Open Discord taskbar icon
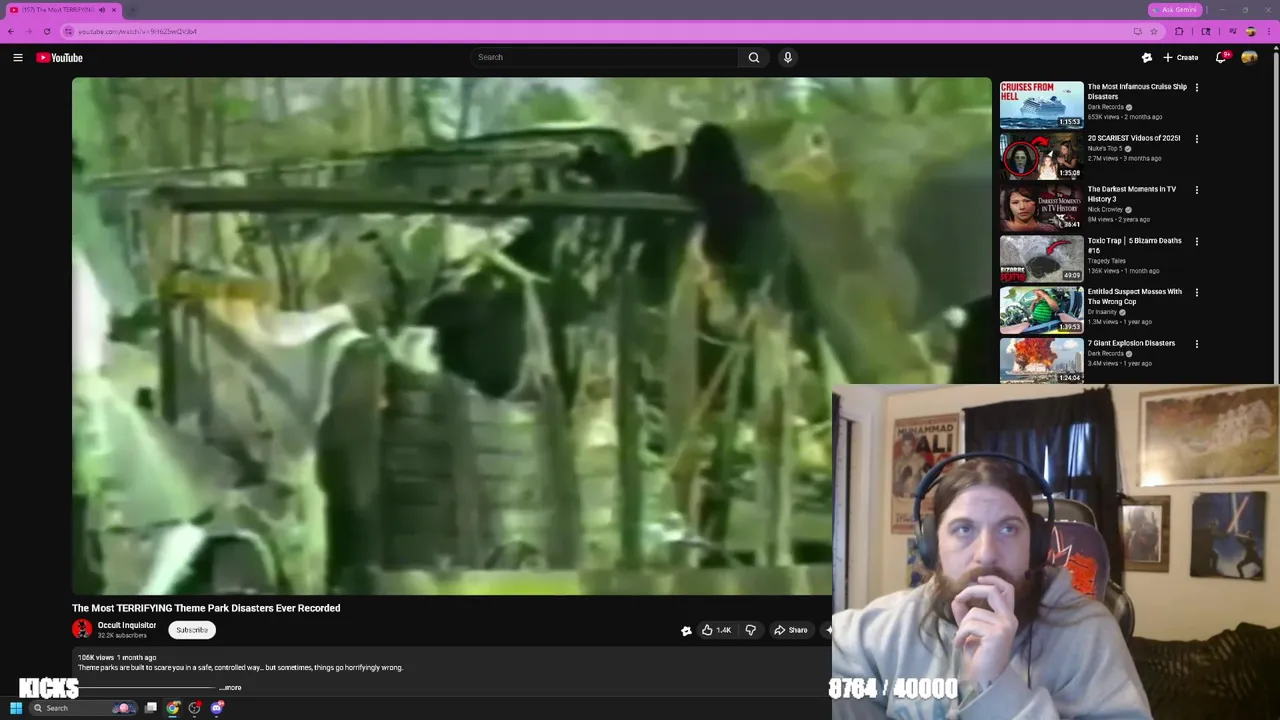 pyautogui.click(x=217, y=708)
